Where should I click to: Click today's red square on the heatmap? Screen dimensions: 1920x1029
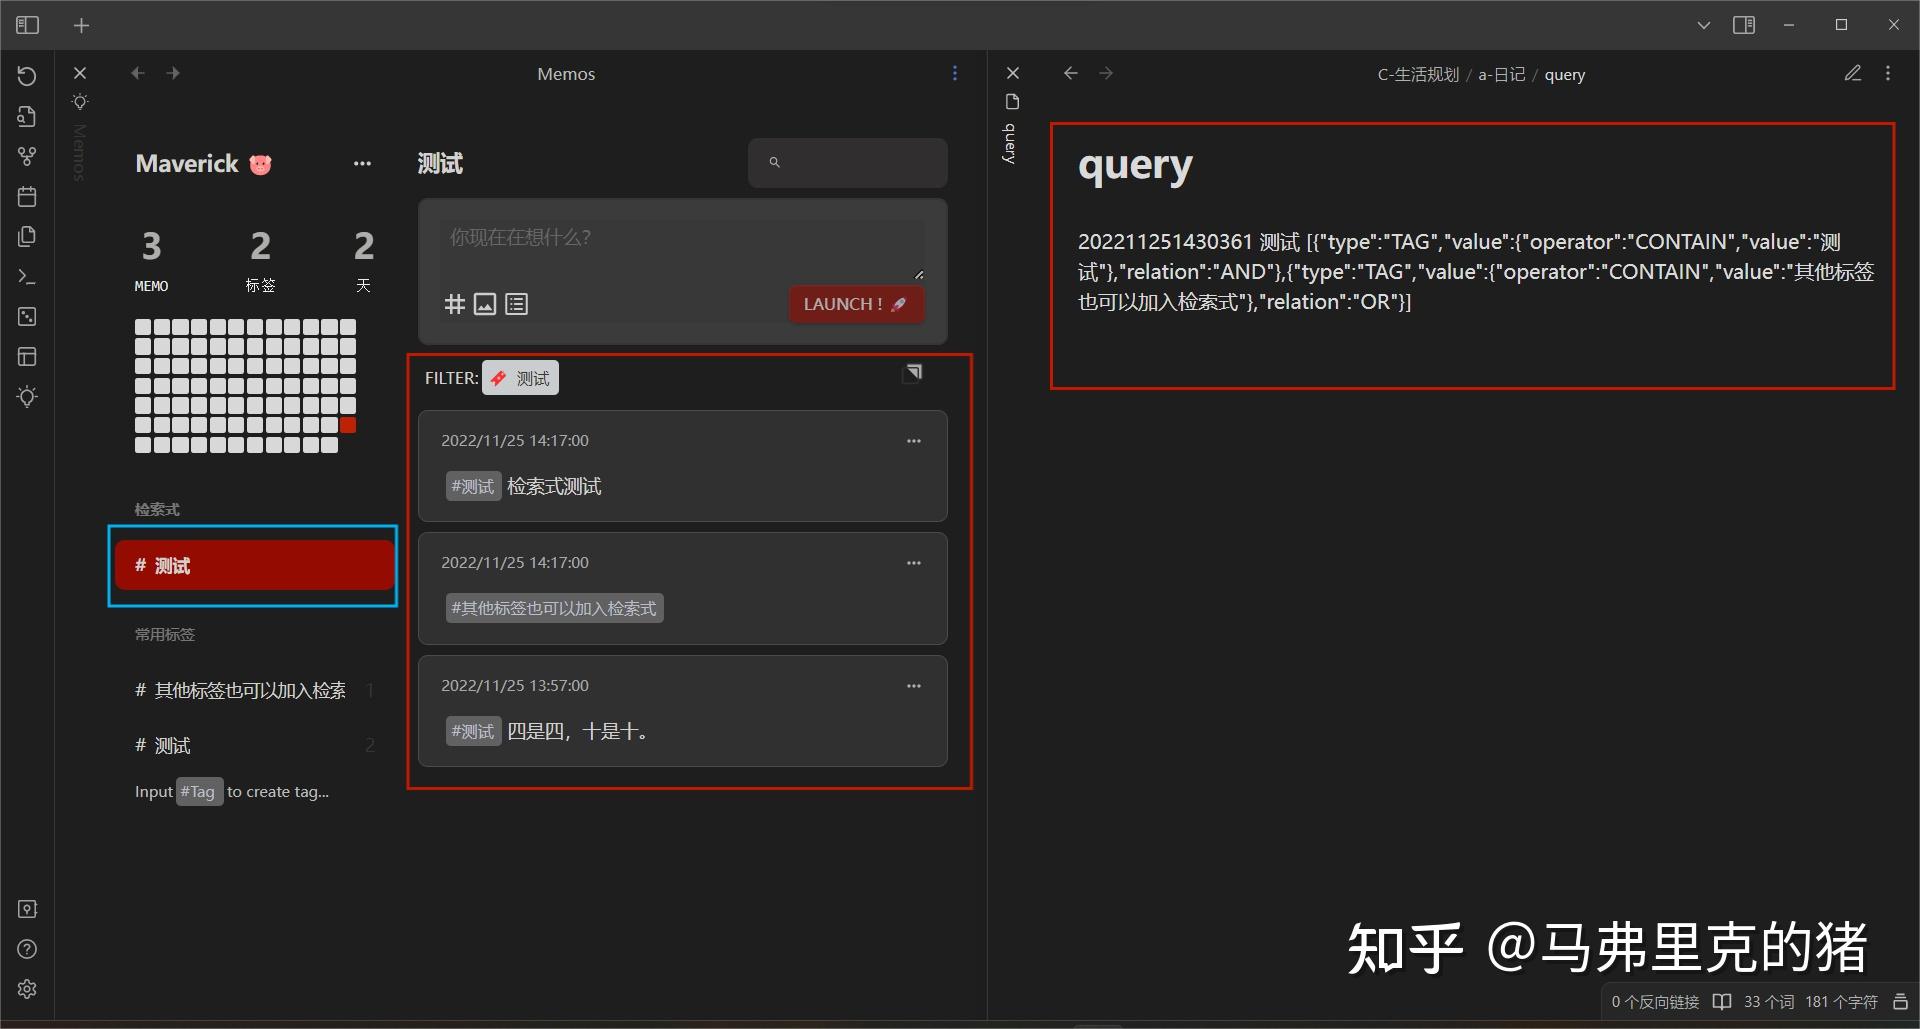click(348, 424)
